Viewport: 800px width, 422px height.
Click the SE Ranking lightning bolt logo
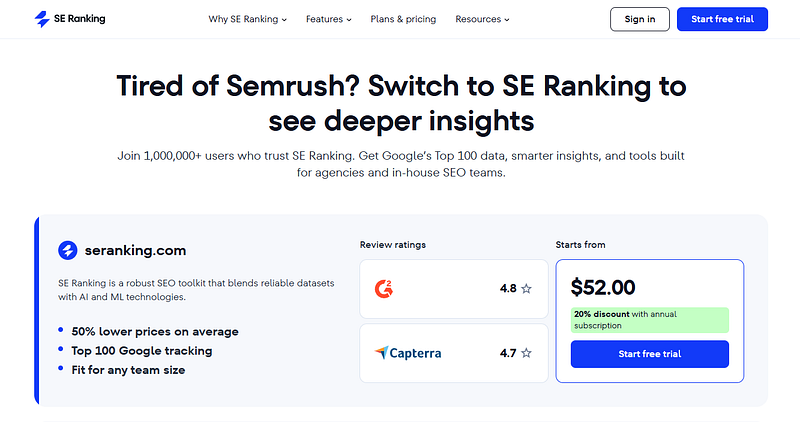42,19
